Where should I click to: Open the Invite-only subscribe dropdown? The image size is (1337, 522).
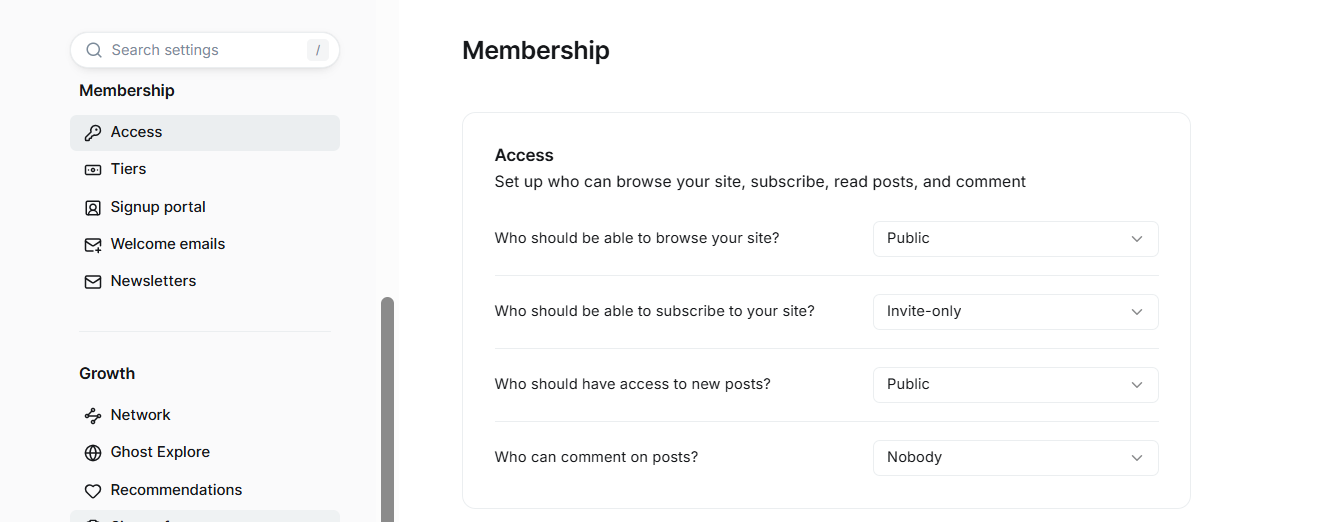1015,312
